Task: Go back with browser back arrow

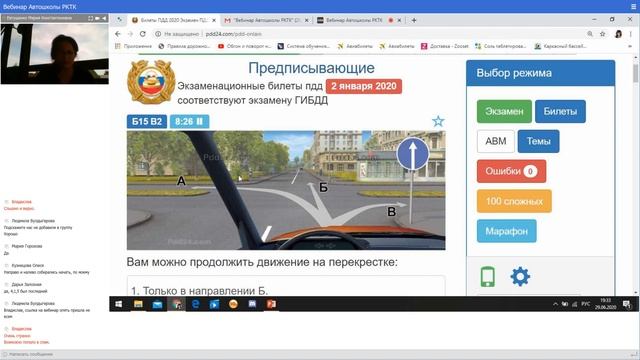Action: pyautogui.click(x=118, y=34)
